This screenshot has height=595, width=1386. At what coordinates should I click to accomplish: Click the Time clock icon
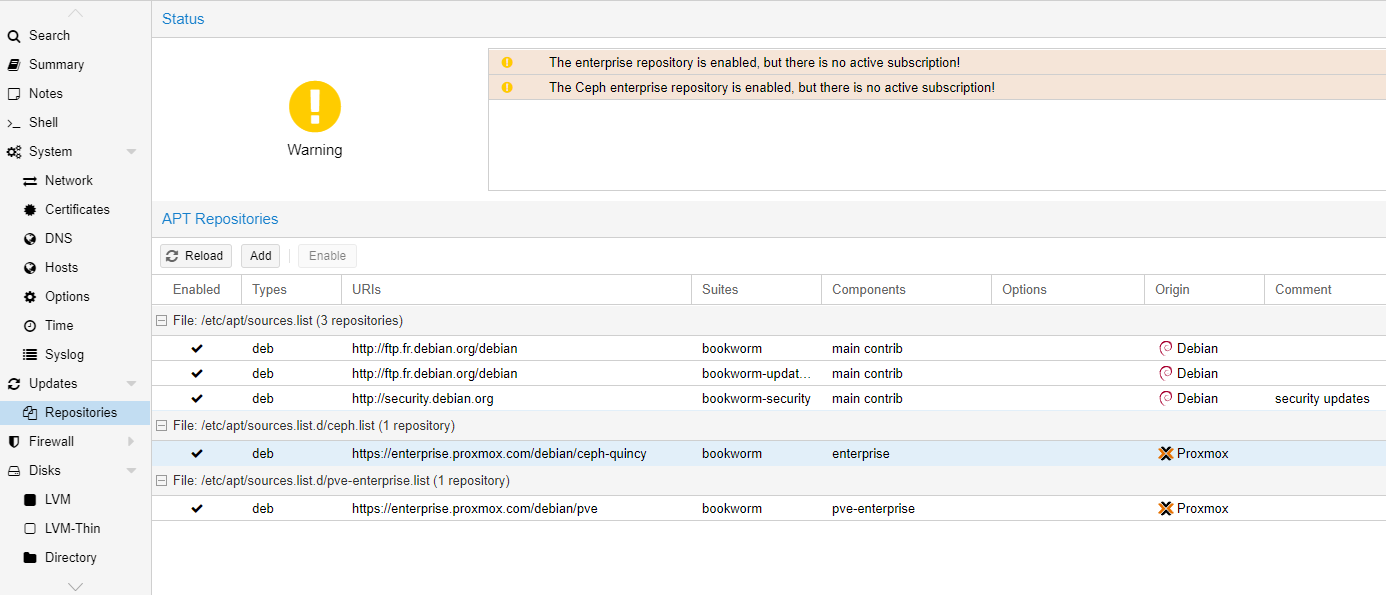point(30,326)
